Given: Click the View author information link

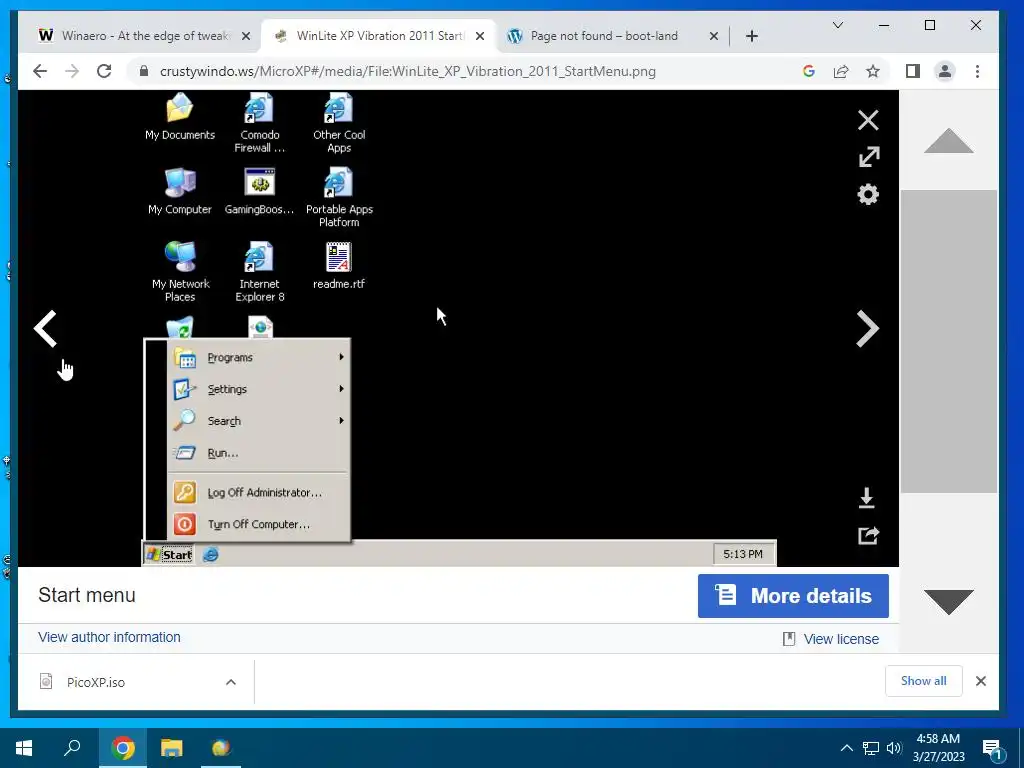Looking at the screenshot, I should (109, 637).
